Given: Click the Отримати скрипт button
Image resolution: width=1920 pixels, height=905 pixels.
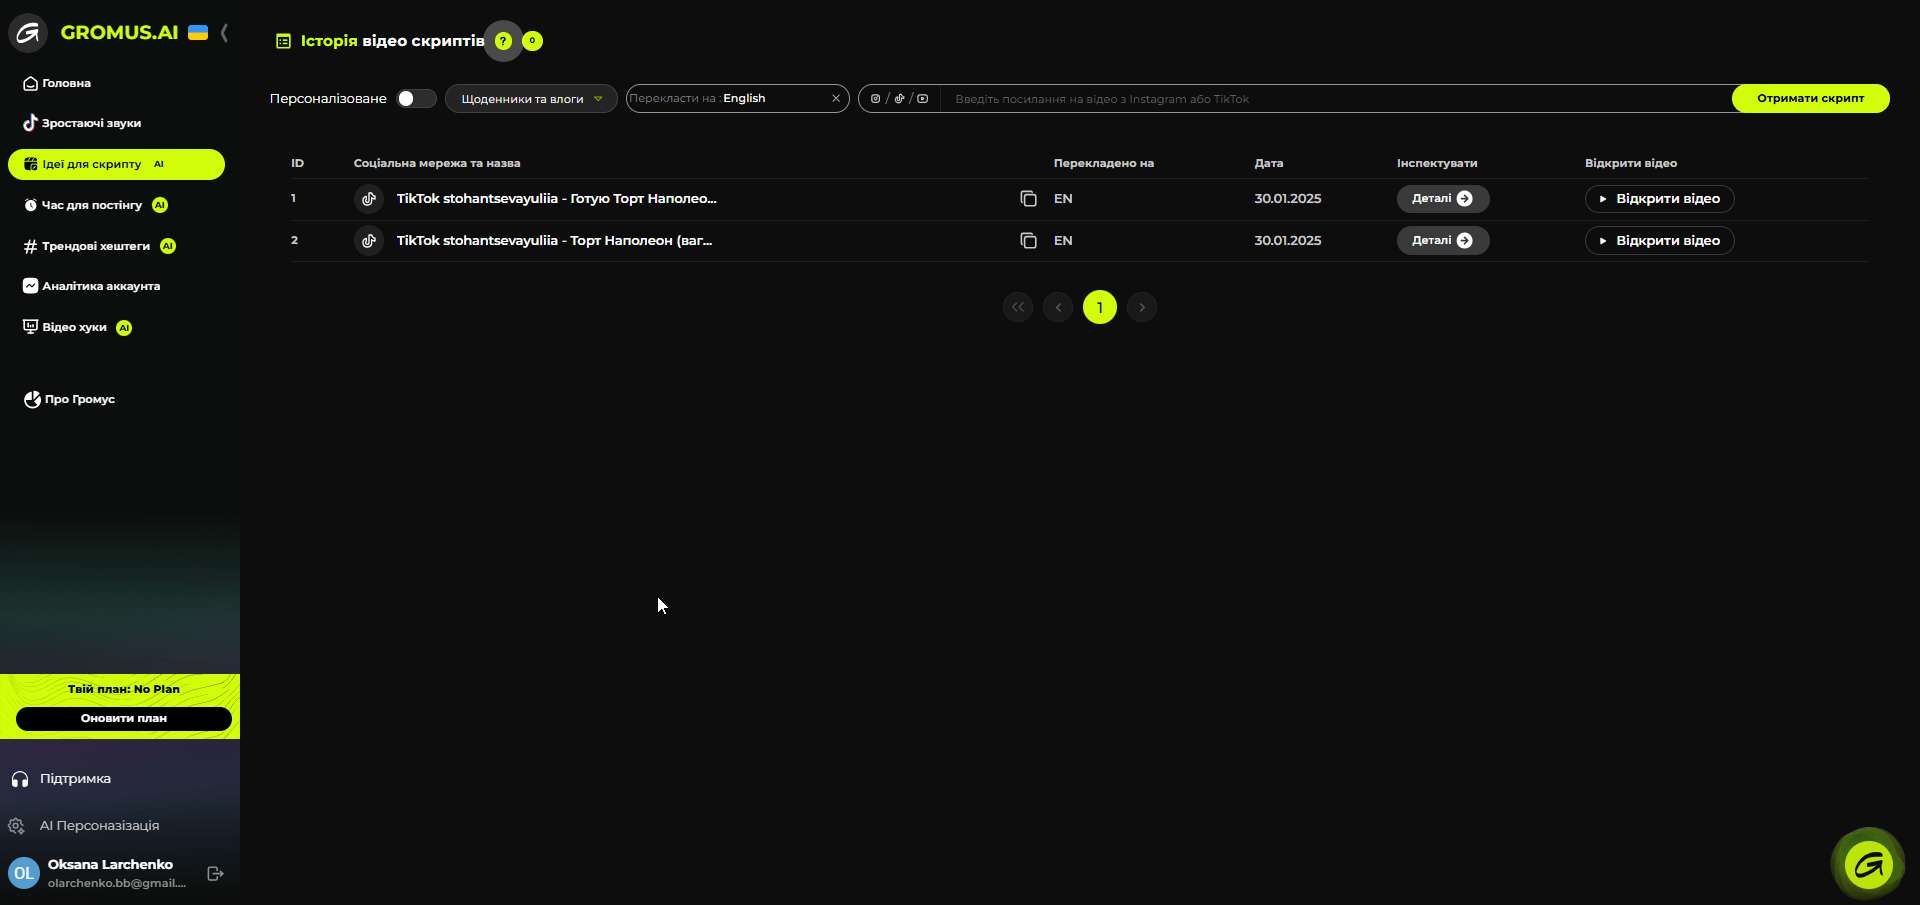Looking at the screenshot, I should click(1810, 98).
